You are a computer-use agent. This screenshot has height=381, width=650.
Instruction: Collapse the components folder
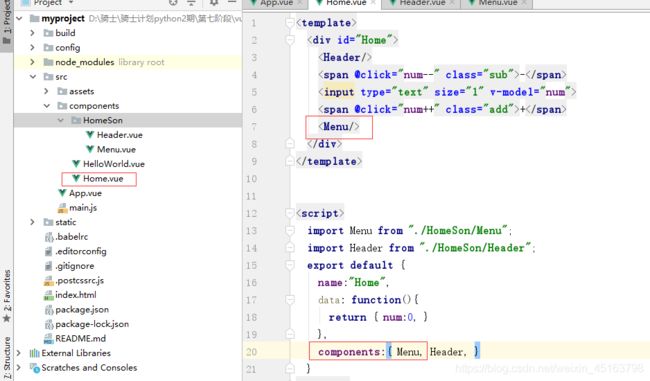pos(46,106)
